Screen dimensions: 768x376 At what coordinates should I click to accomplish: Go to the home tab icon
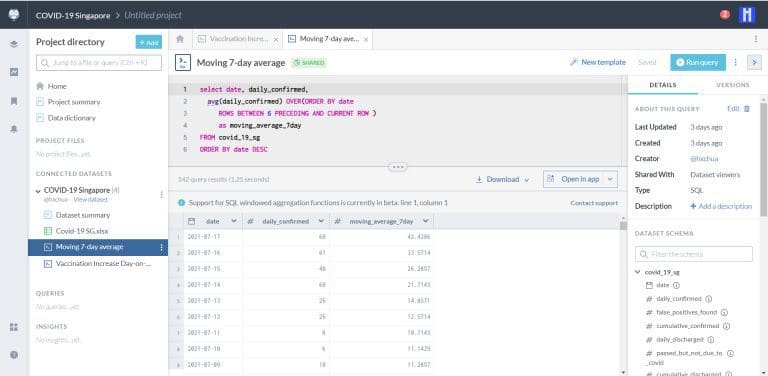[180, 39]
